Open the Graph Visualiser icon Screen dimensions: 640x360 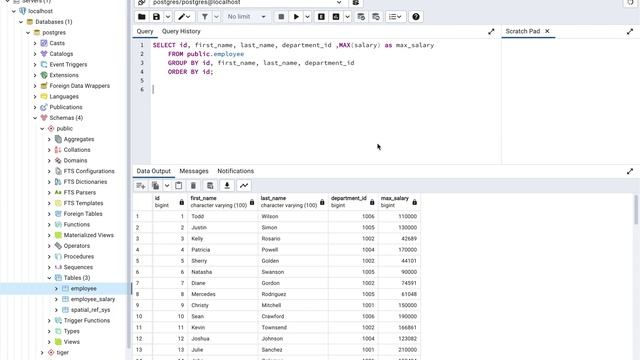coord(244,186)
